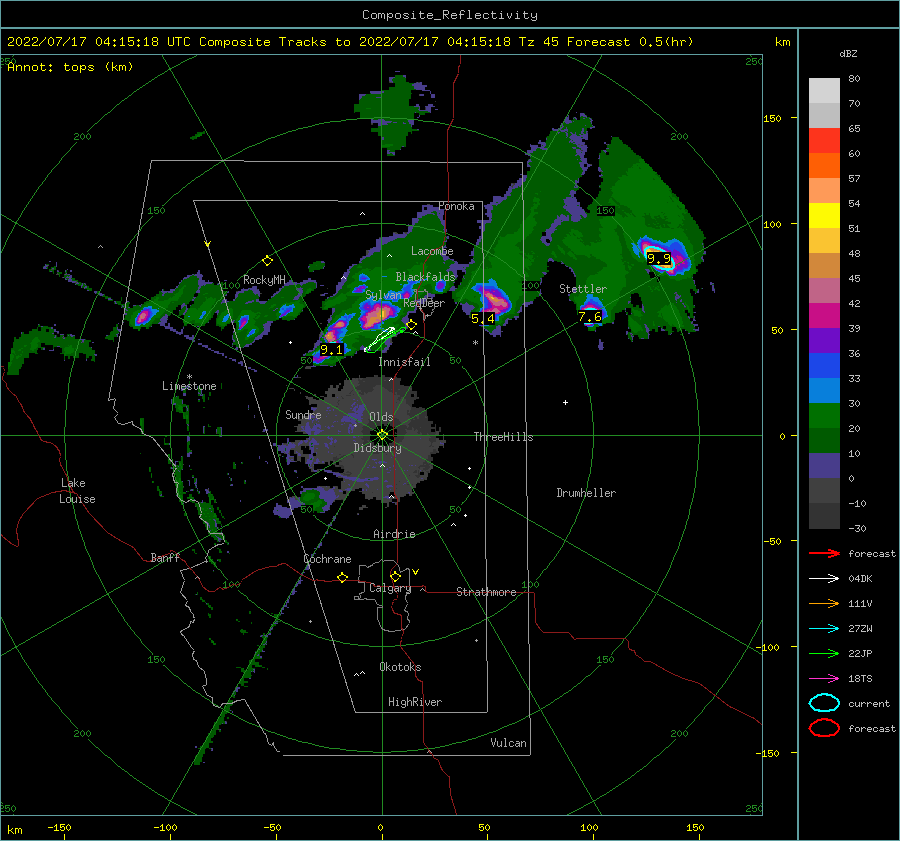
Task: Pick the blue 33-36 dBZ color swatch
Action: pyautogui.click(x=824, y=366)
